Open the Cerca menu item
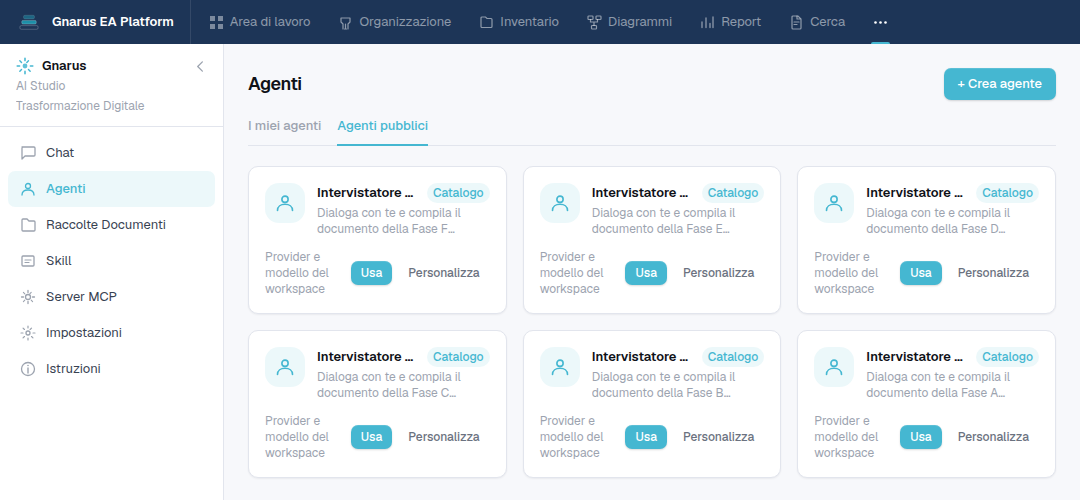Screen dimensions: 1080x500 (x=818, y=22)
